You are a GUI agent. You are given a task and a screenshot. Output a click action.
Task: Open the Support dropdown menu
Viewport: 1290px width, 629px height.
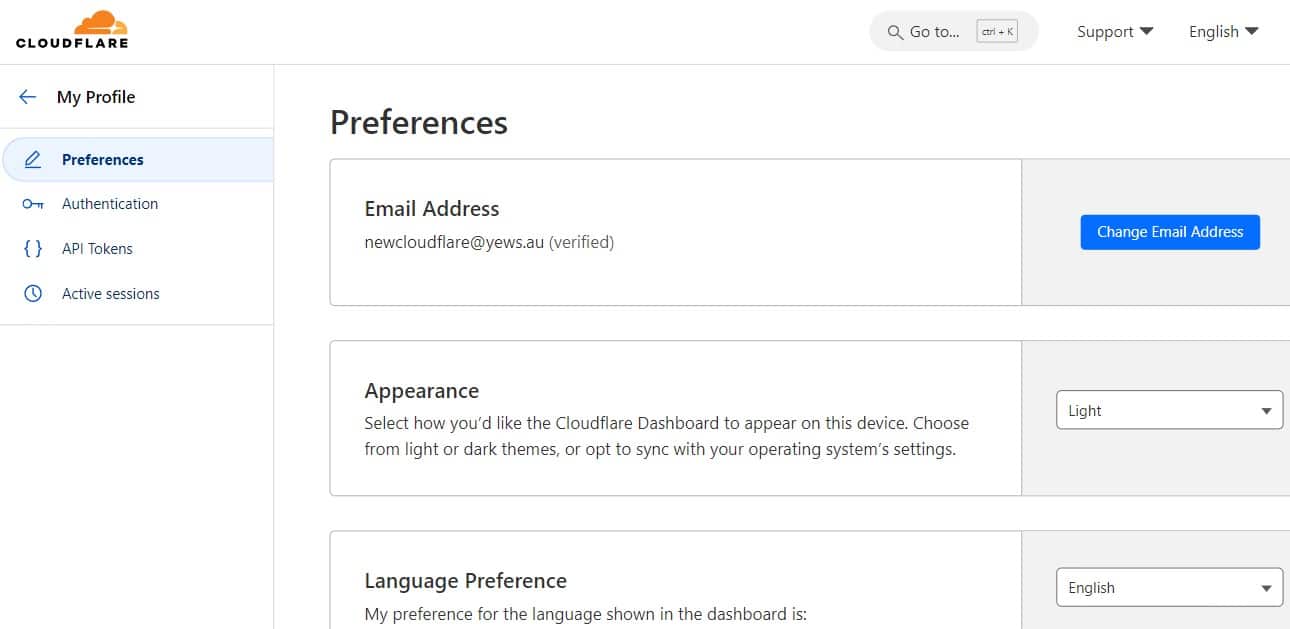(1114, 32)
